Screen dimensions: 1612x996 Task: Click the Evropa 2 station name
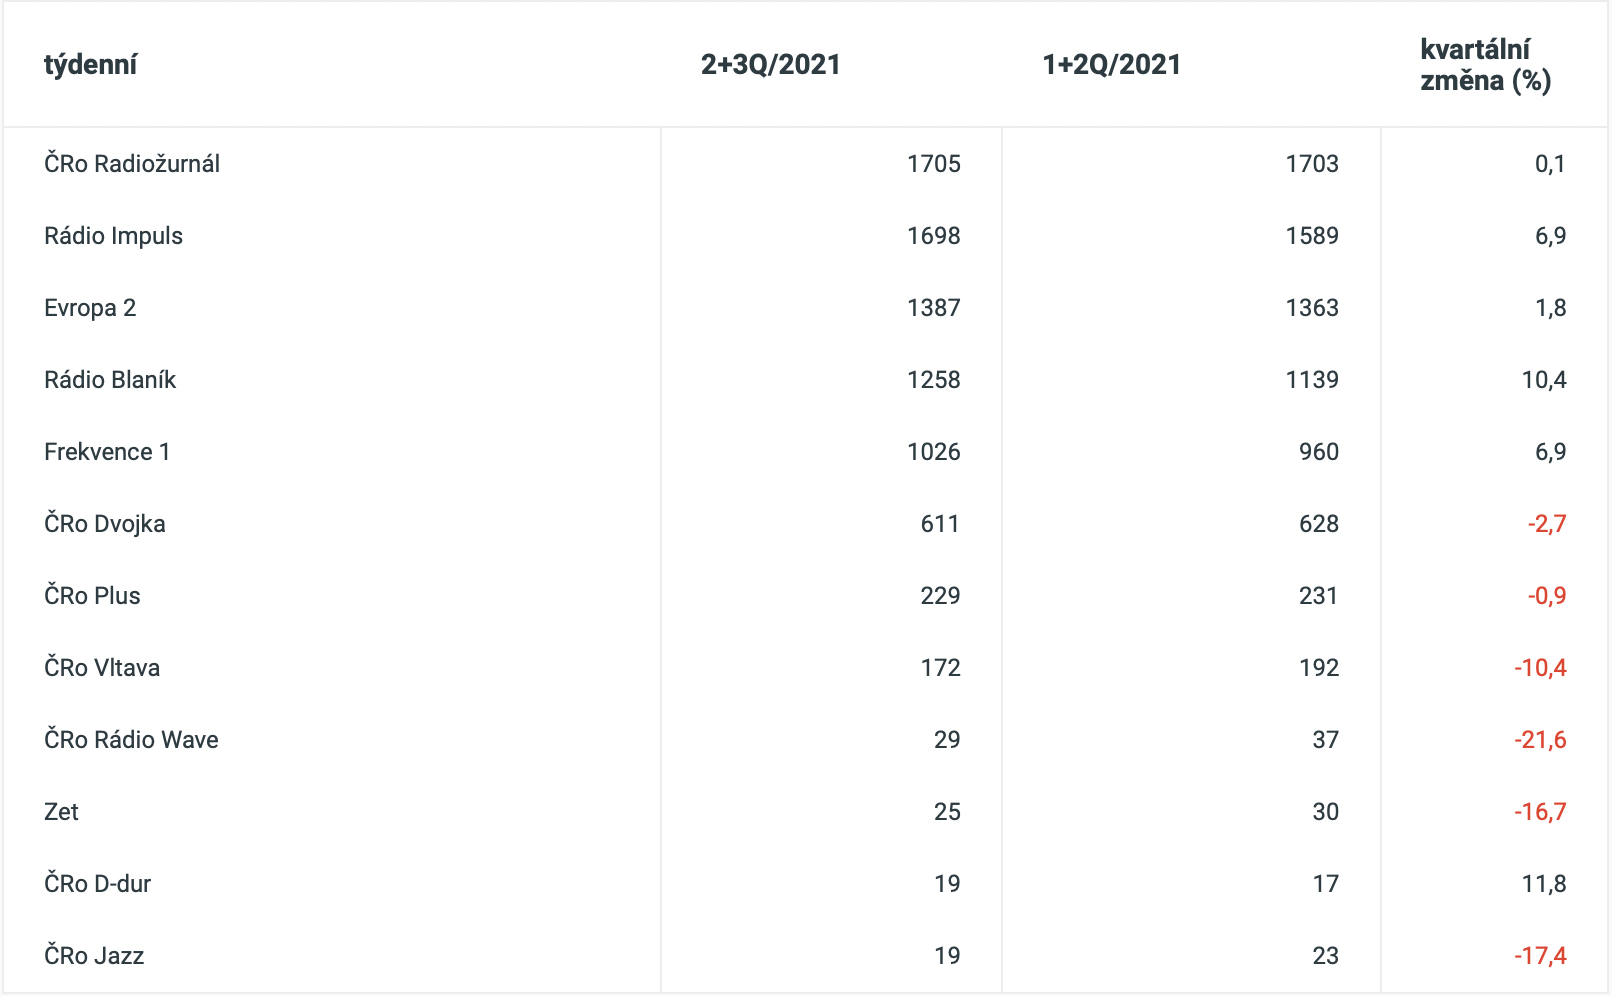tap(90, 308)
